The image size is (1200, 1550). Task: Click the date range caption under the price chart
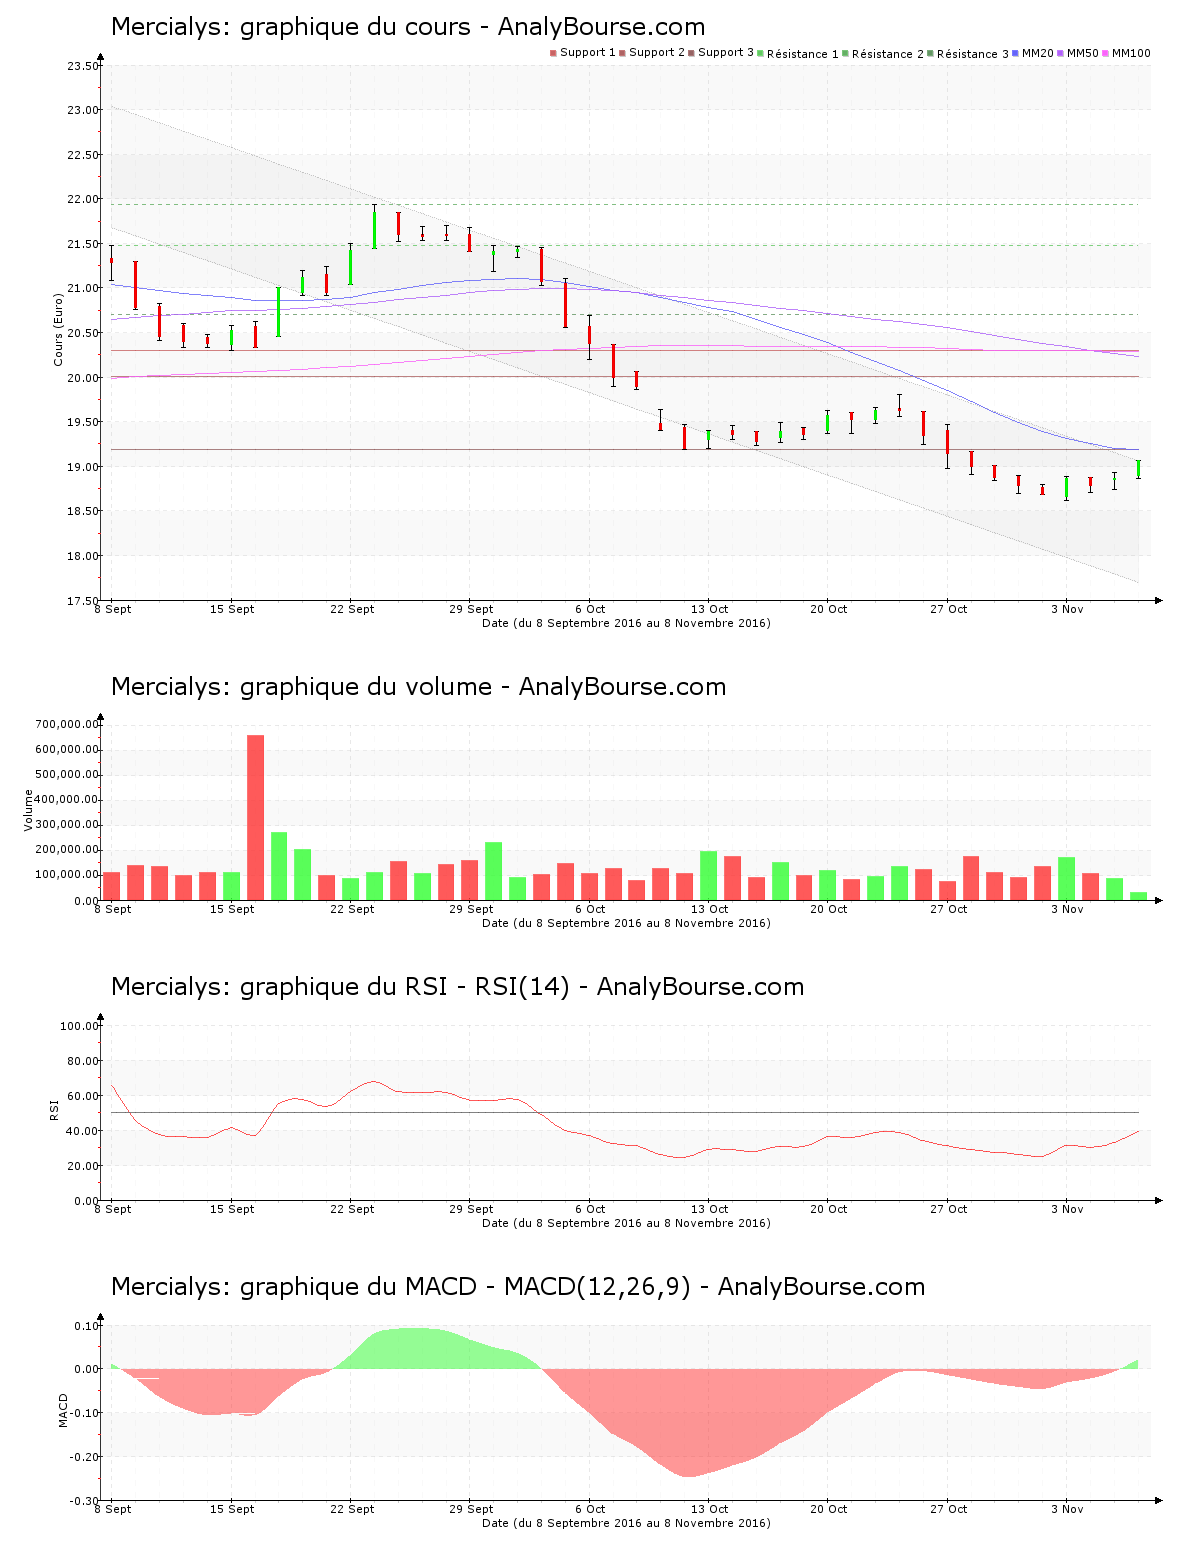pyautogui.click(x=626, y=623)
